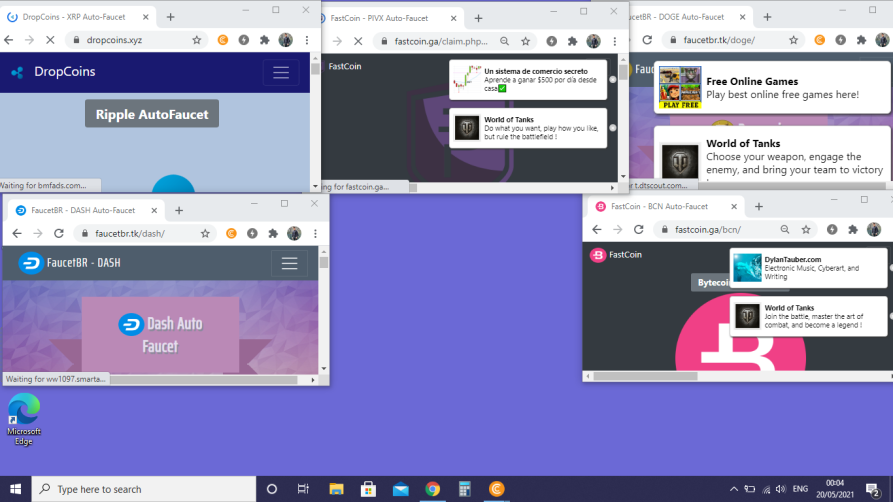Open File Explorer from taskbar
This screenshot has width=893, height=502.
(336, 489)
